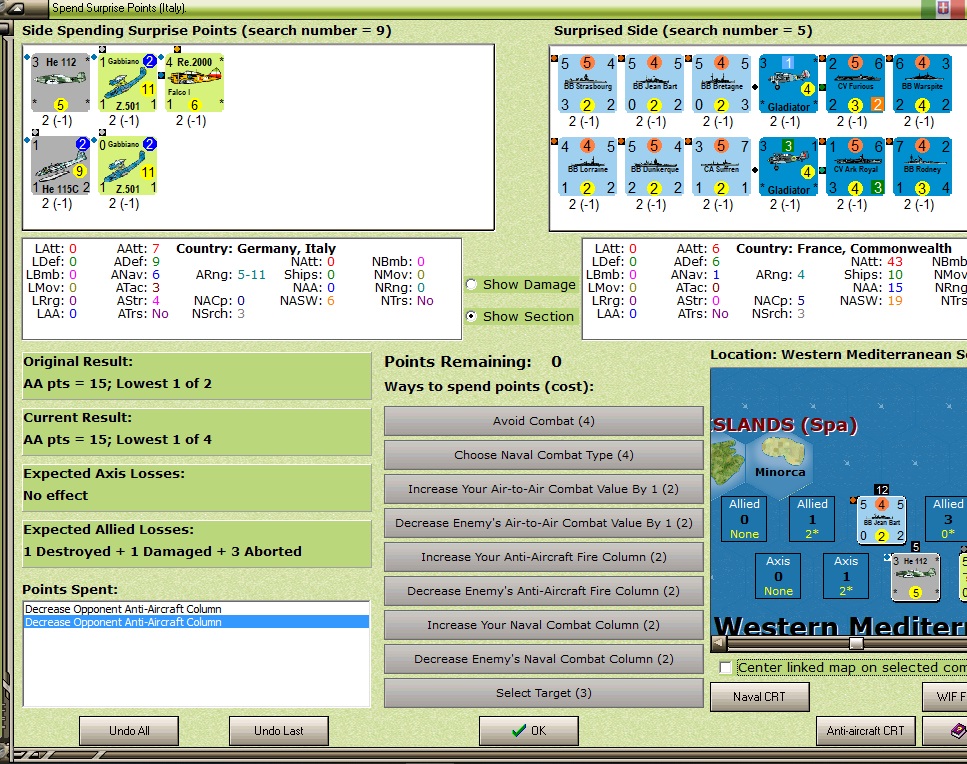Select the Re.2000 Falco I aircraft counter
Screen dimensions: 967x764
click(x=194, y=83)
